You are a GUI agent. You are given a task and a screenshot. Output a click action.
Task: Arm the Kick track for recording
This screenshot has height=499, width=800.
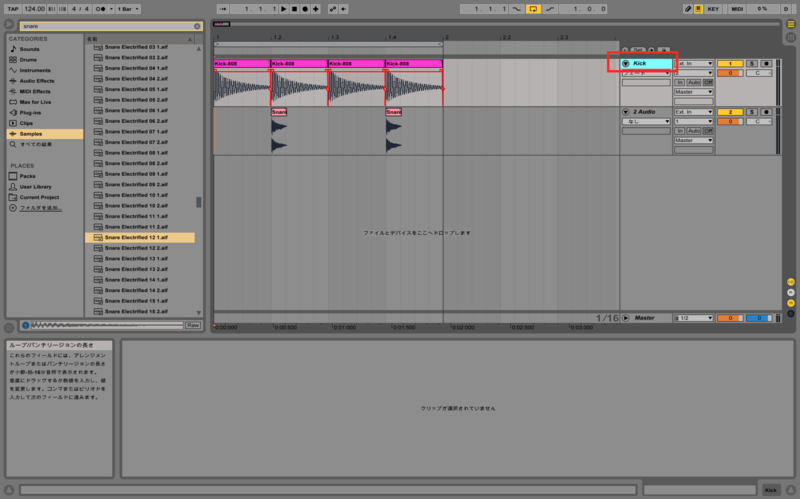click(x=766, y=63)
